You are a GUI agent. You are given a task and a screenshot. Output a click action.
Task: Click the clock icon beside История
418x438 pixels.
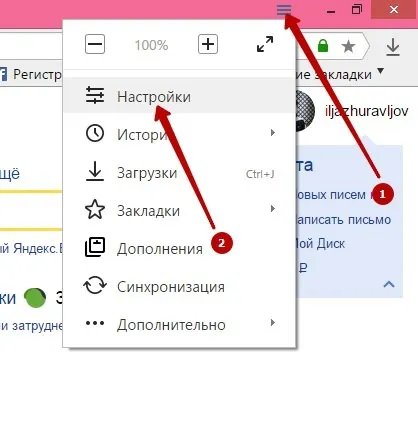pos(95,133)
